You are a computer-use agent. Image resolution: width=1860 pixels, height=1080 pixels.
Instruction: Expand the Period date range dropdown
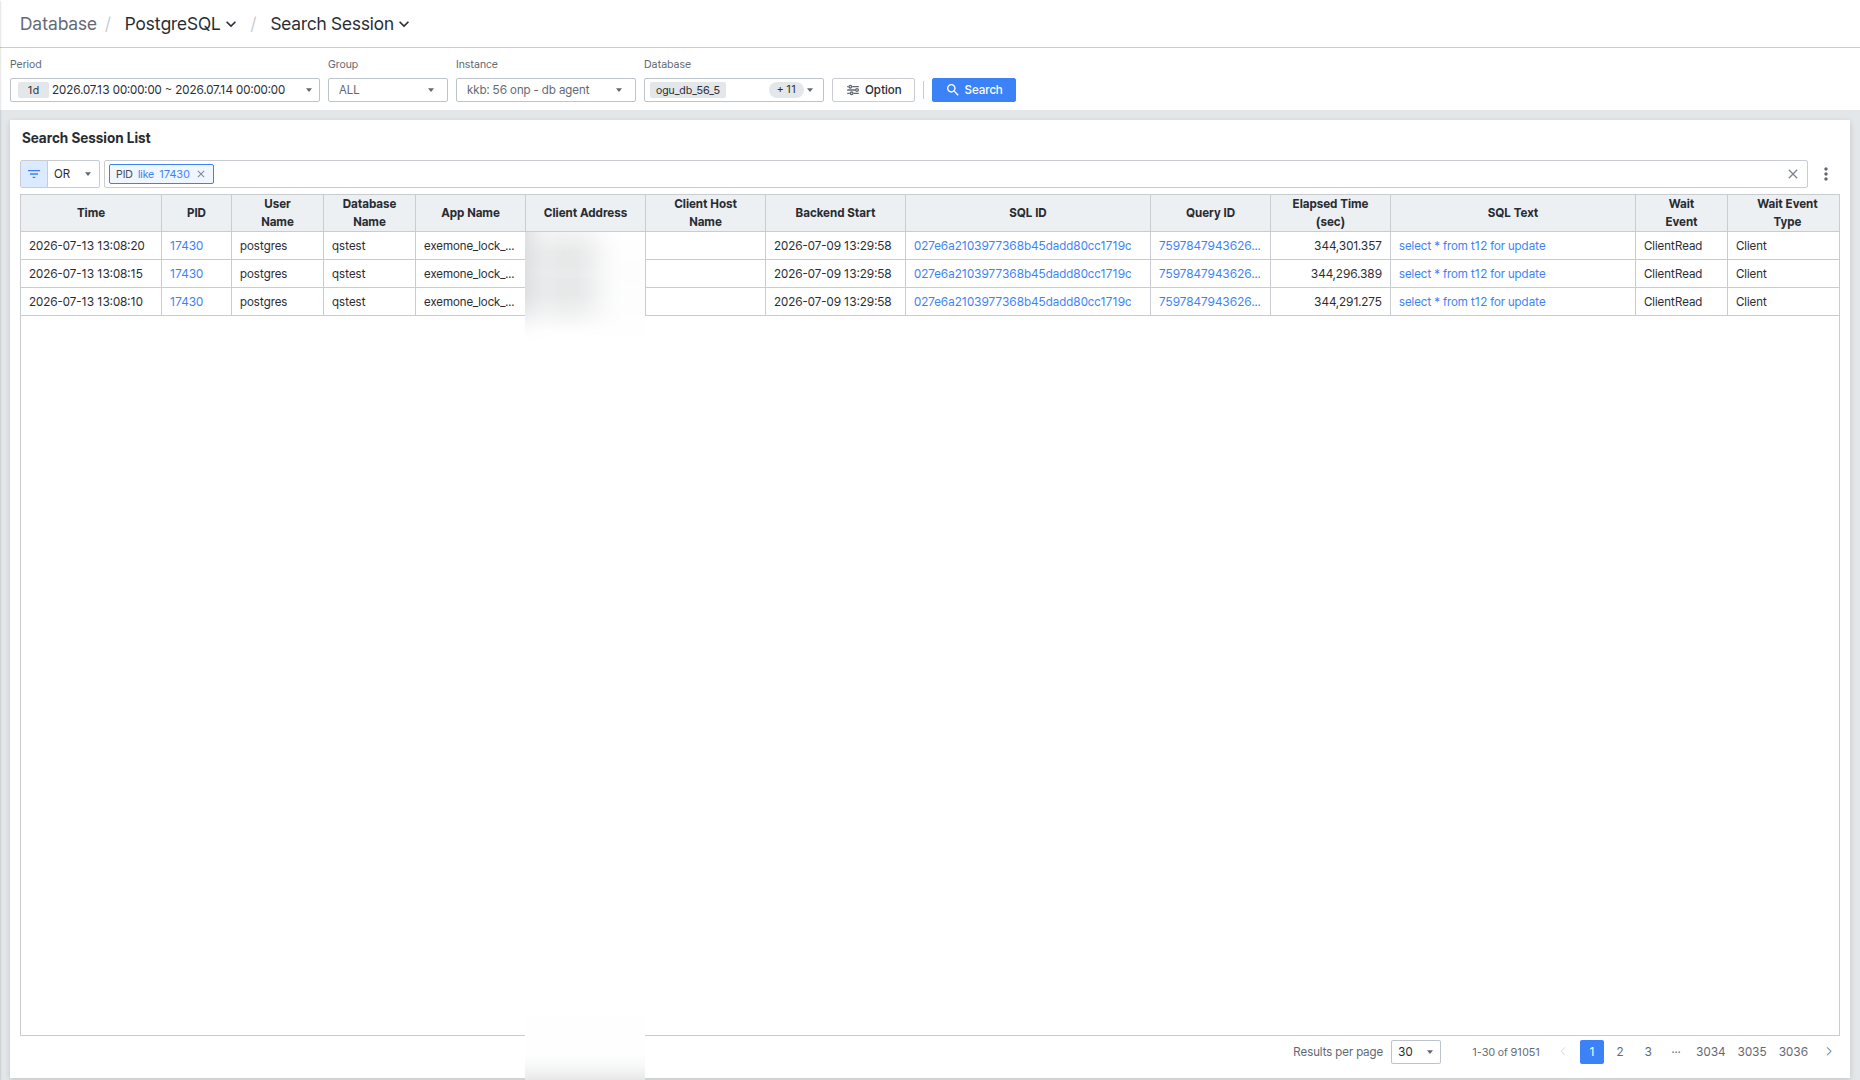pos(165,90)
